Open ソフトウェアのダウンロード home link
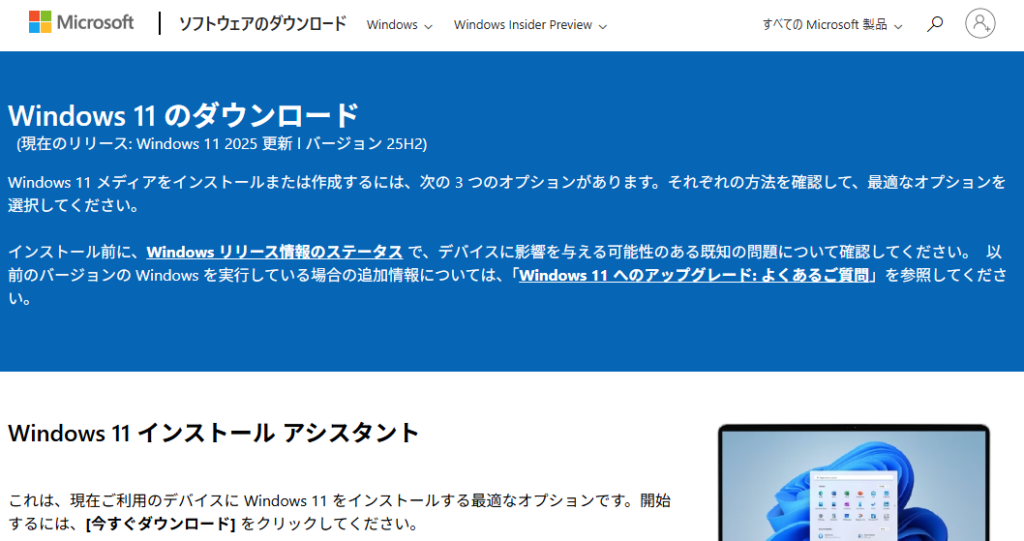The width and height of the screenshot is (1024, 541). click(262, 24)
